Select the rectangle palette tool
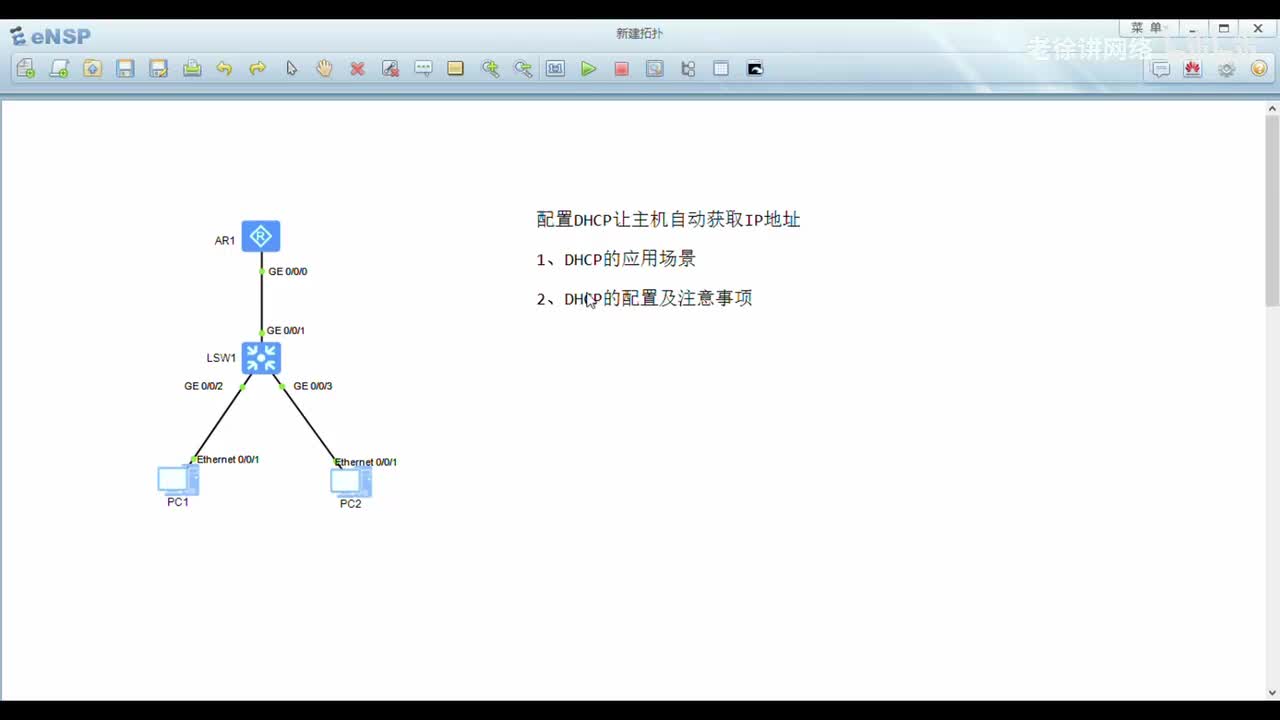This screenshot has width=1280, height=720. click(x=456, y=69)
